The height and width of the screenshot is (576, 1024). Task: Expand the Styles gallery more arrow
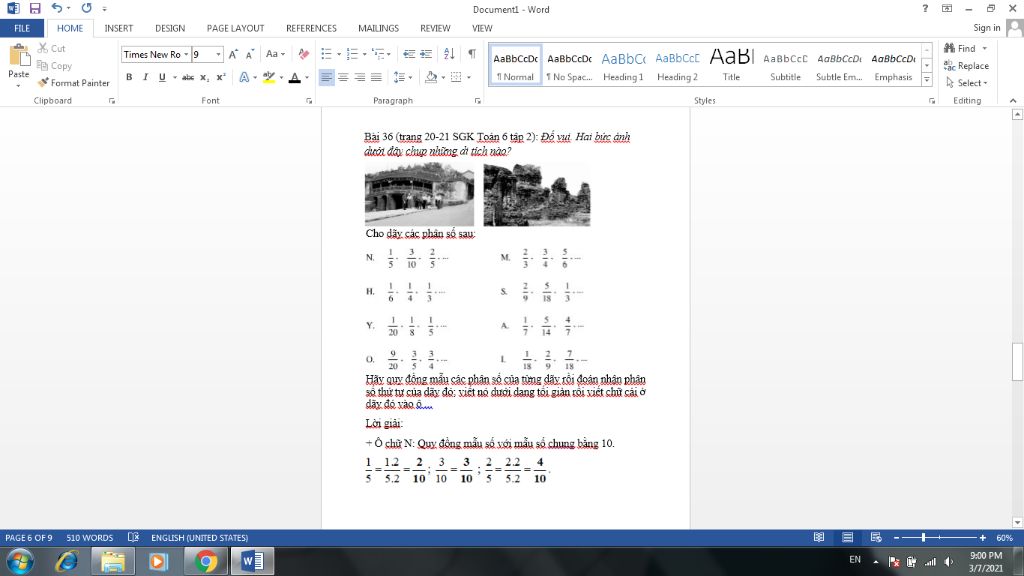(x=927, y=80)
